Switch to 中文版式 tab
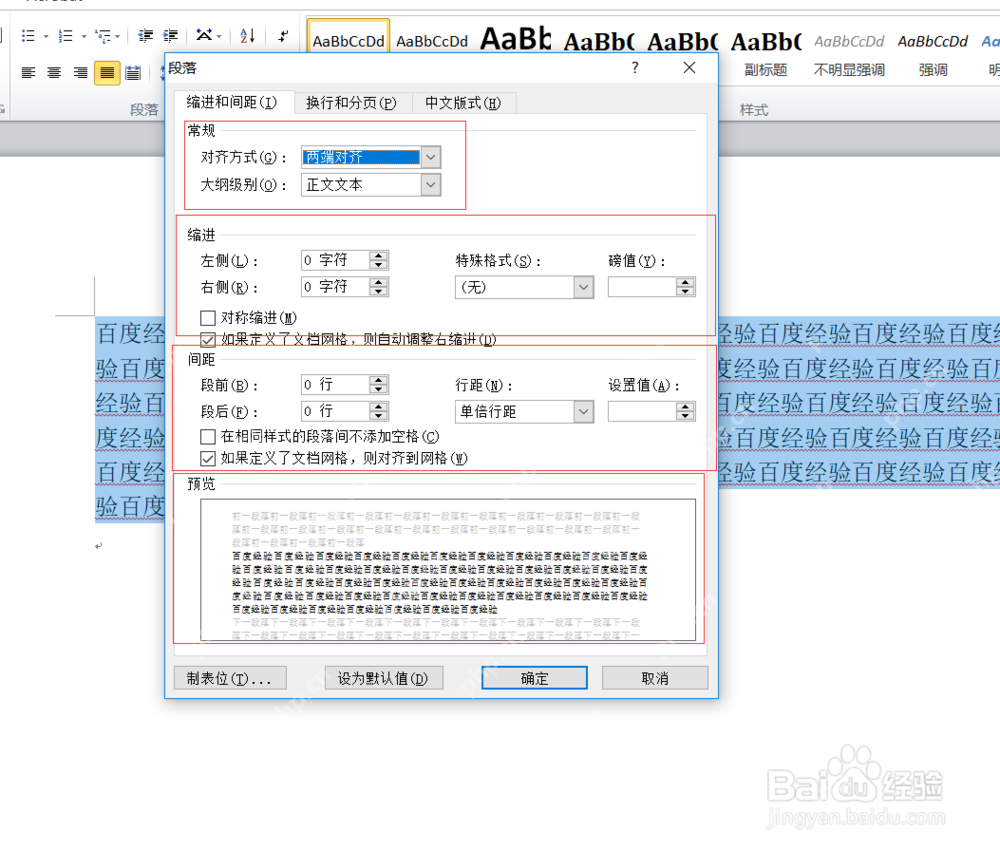 point(464,103)
